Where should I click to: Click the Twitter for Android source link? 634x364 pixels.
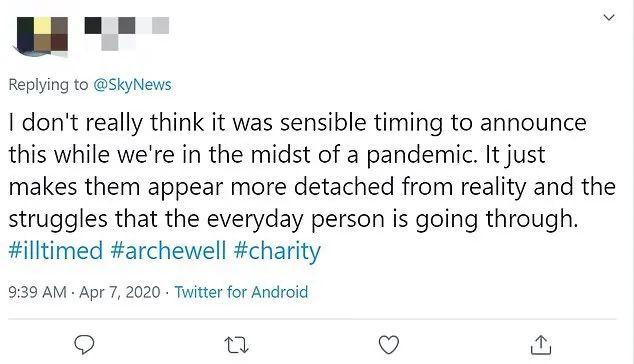click(x=241, y=292)
